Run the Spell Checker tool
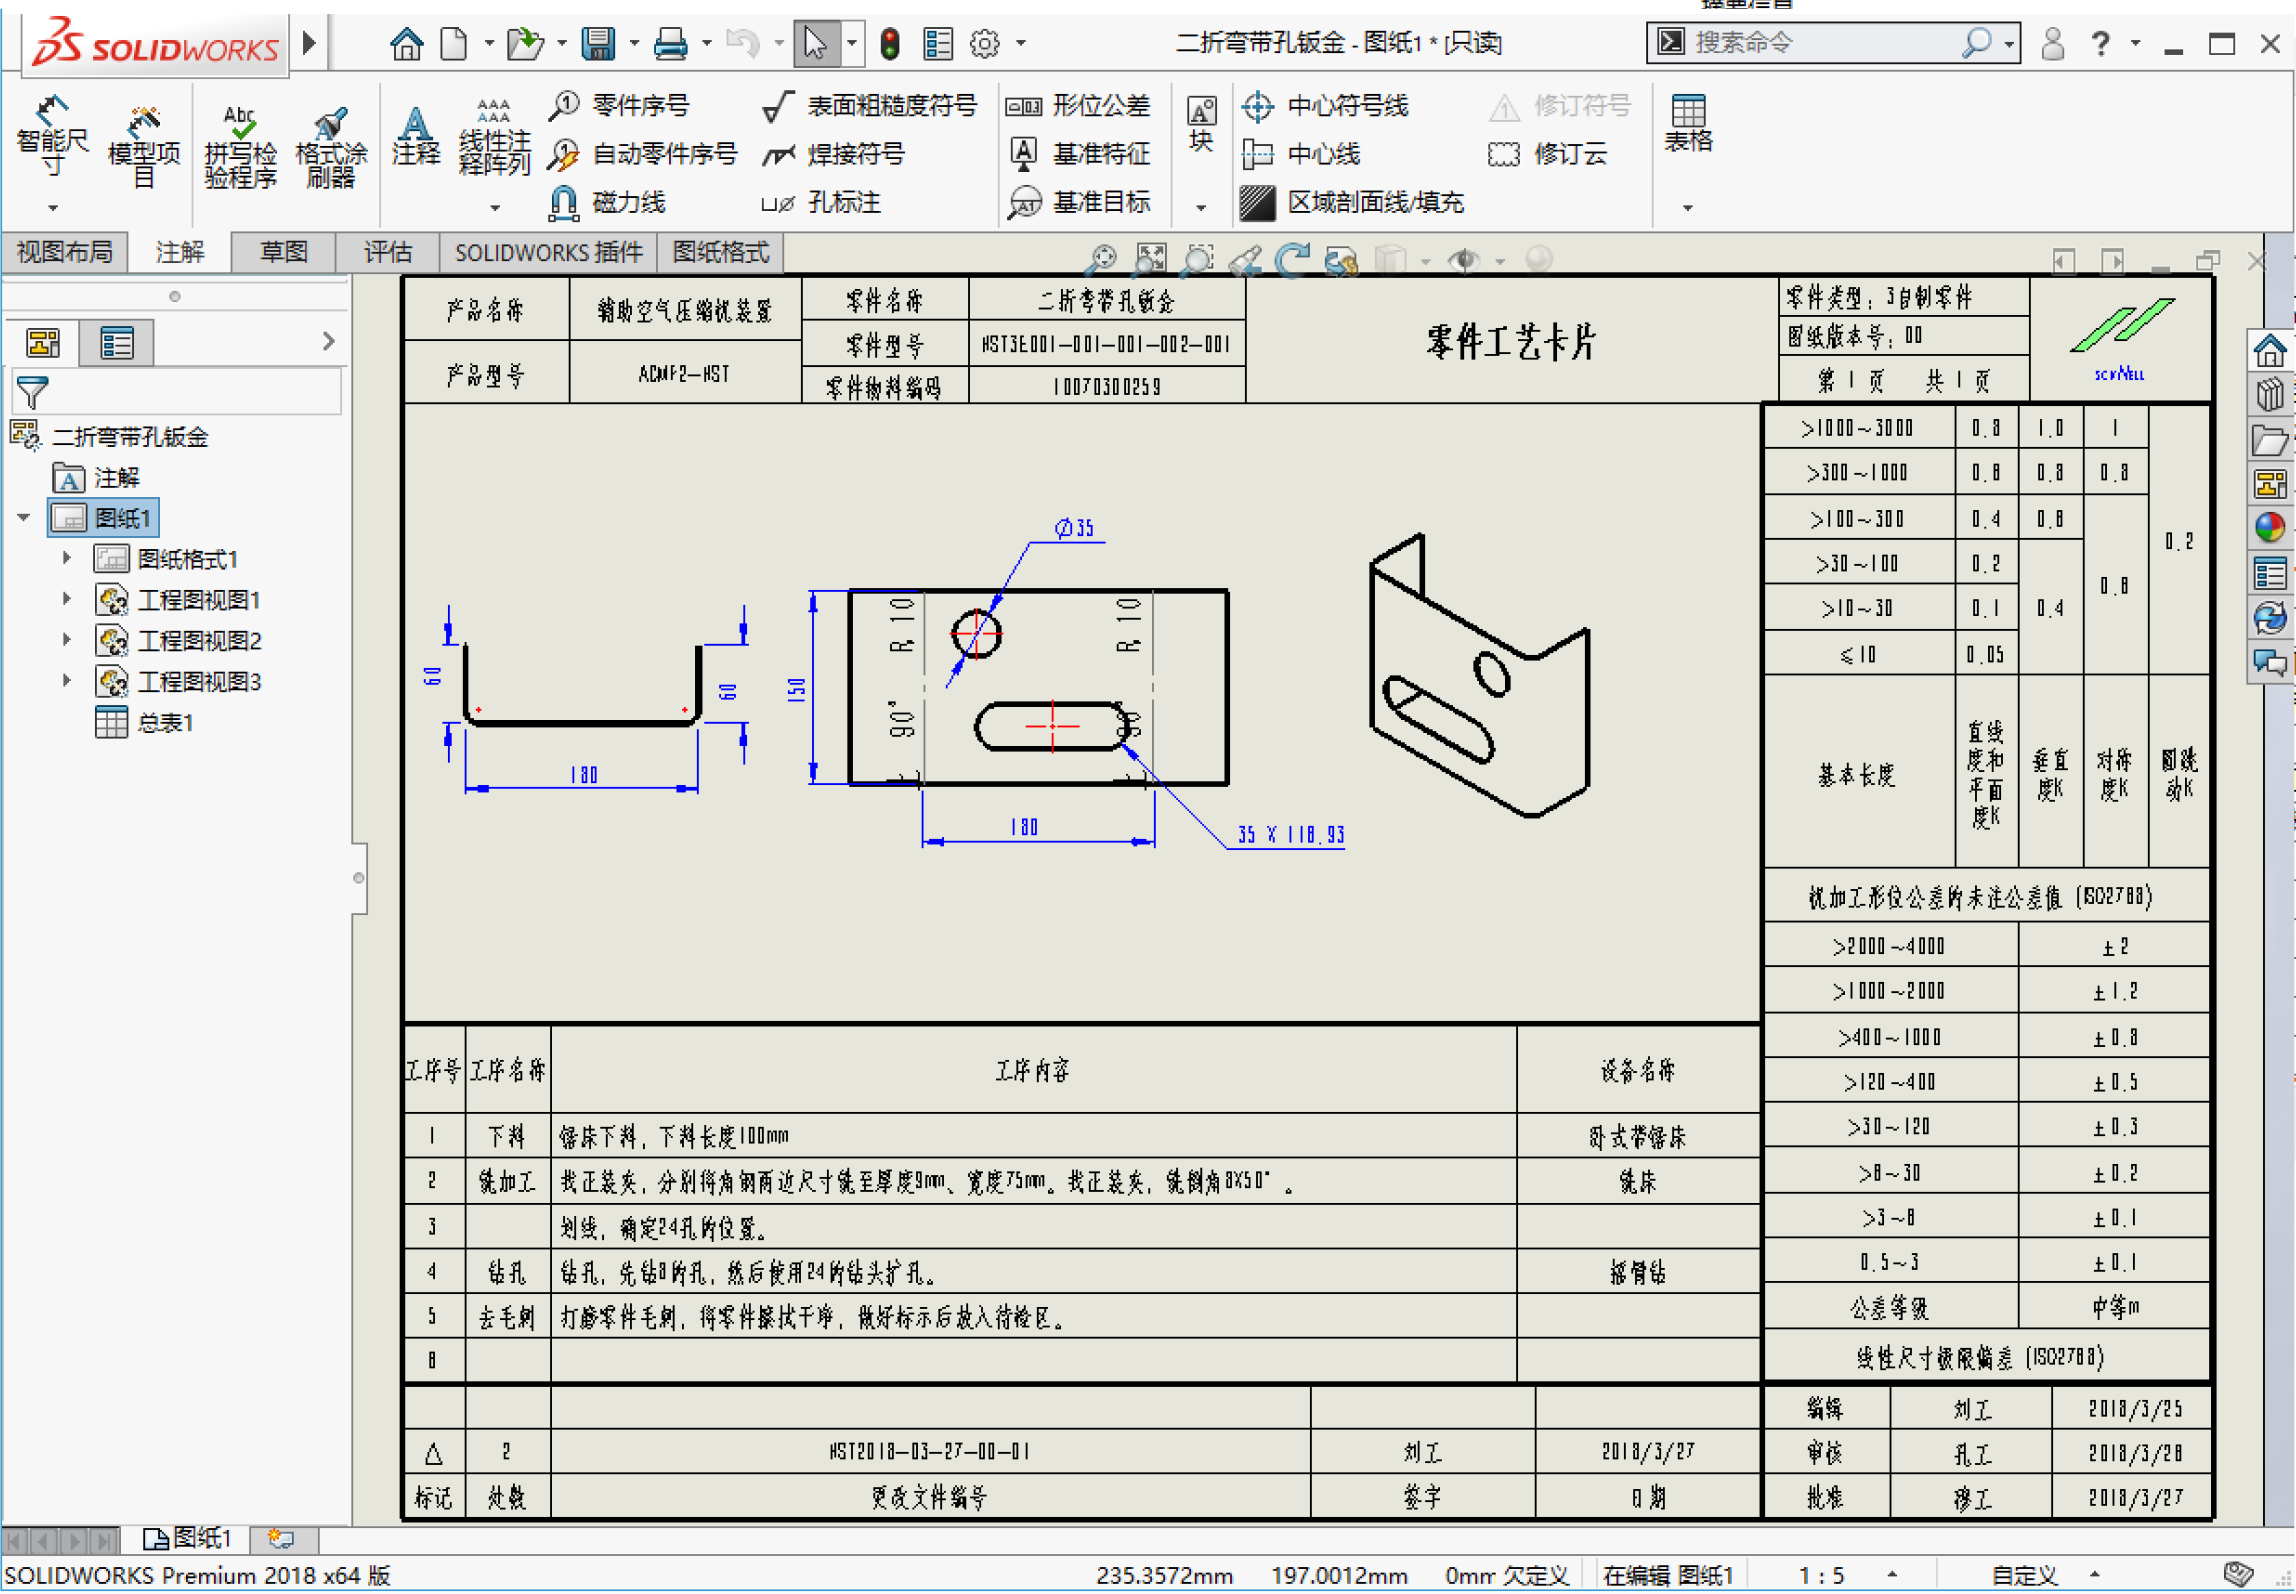Viewport: 2296px width, 1594px height. [x=240, y=147]
